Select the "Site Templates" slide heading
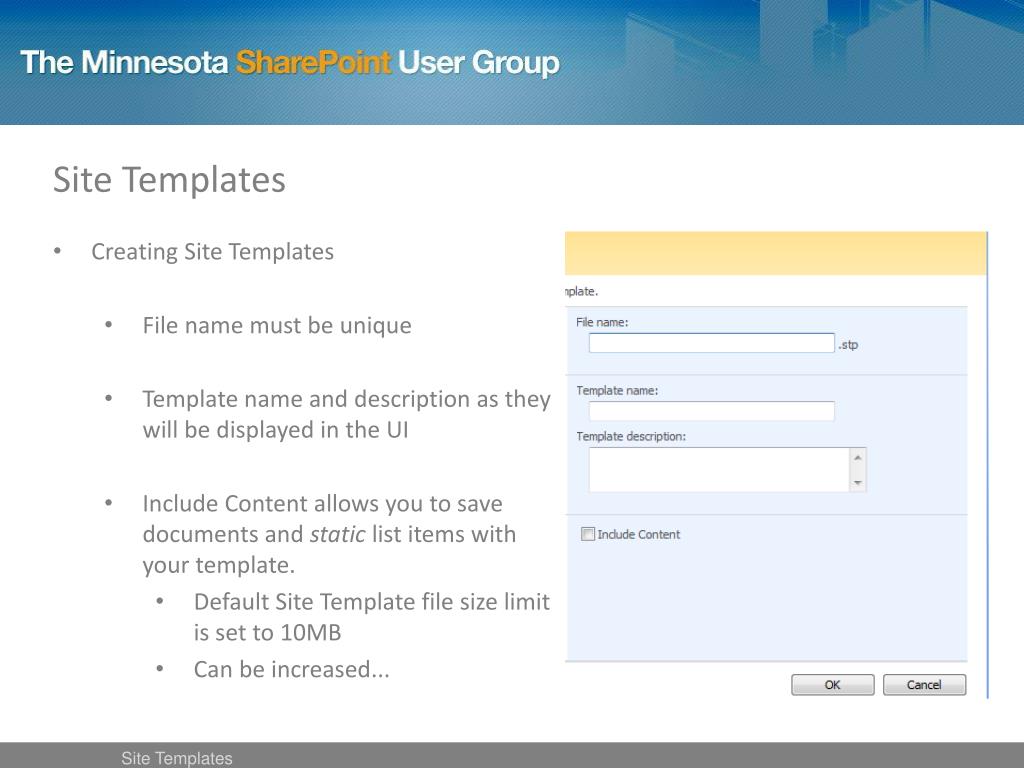The height and width of the screenshot is (768, 1024). pos(169,180)
